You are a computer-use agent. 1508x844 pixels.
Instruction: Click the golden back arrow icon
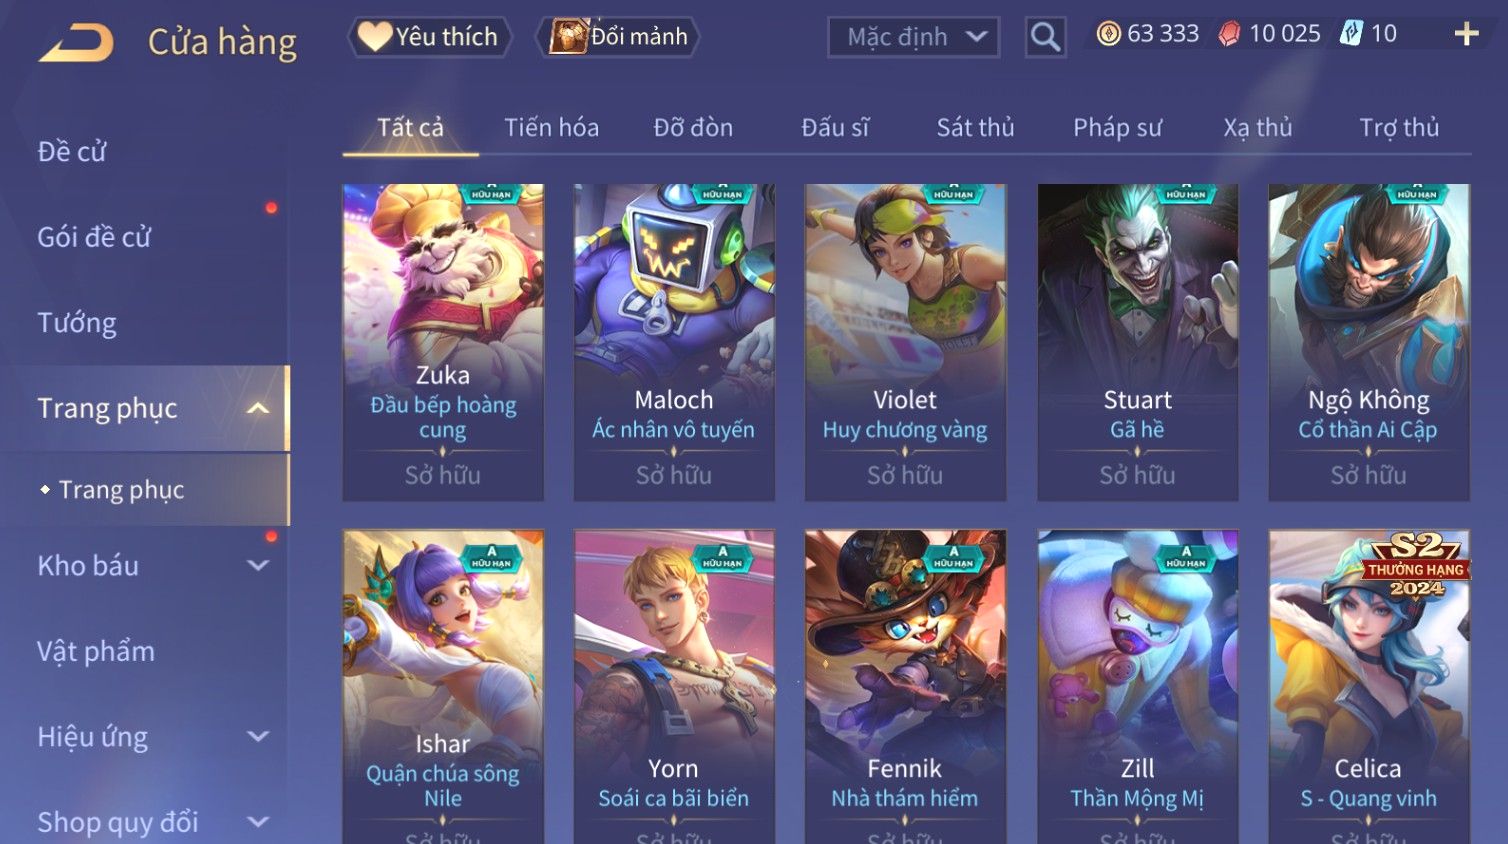tap(76, 43)
